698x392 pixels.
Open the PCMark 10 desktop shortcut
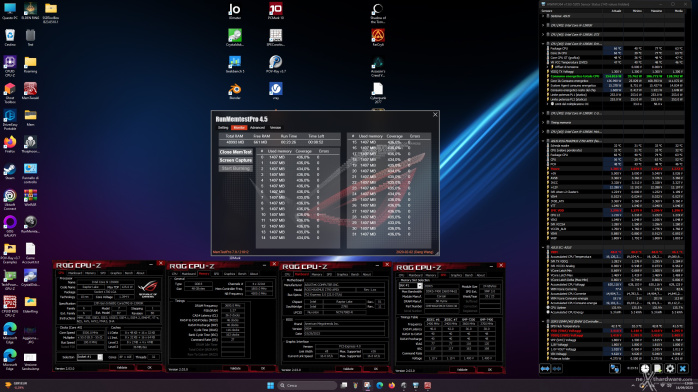coord(276,11)
